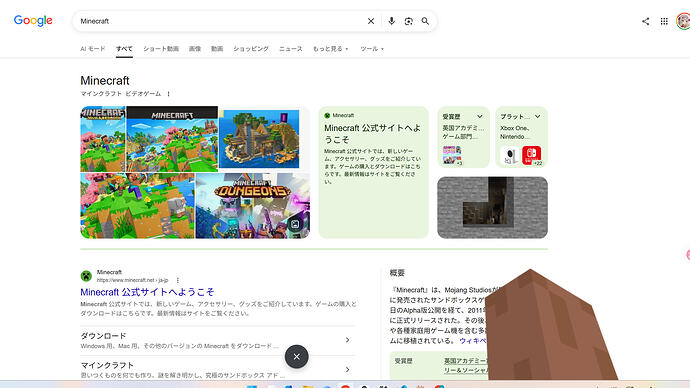Open the Minecraft 公式サイトへようこそ result link
Screen dimensions: 690x388
coord(147,292)
